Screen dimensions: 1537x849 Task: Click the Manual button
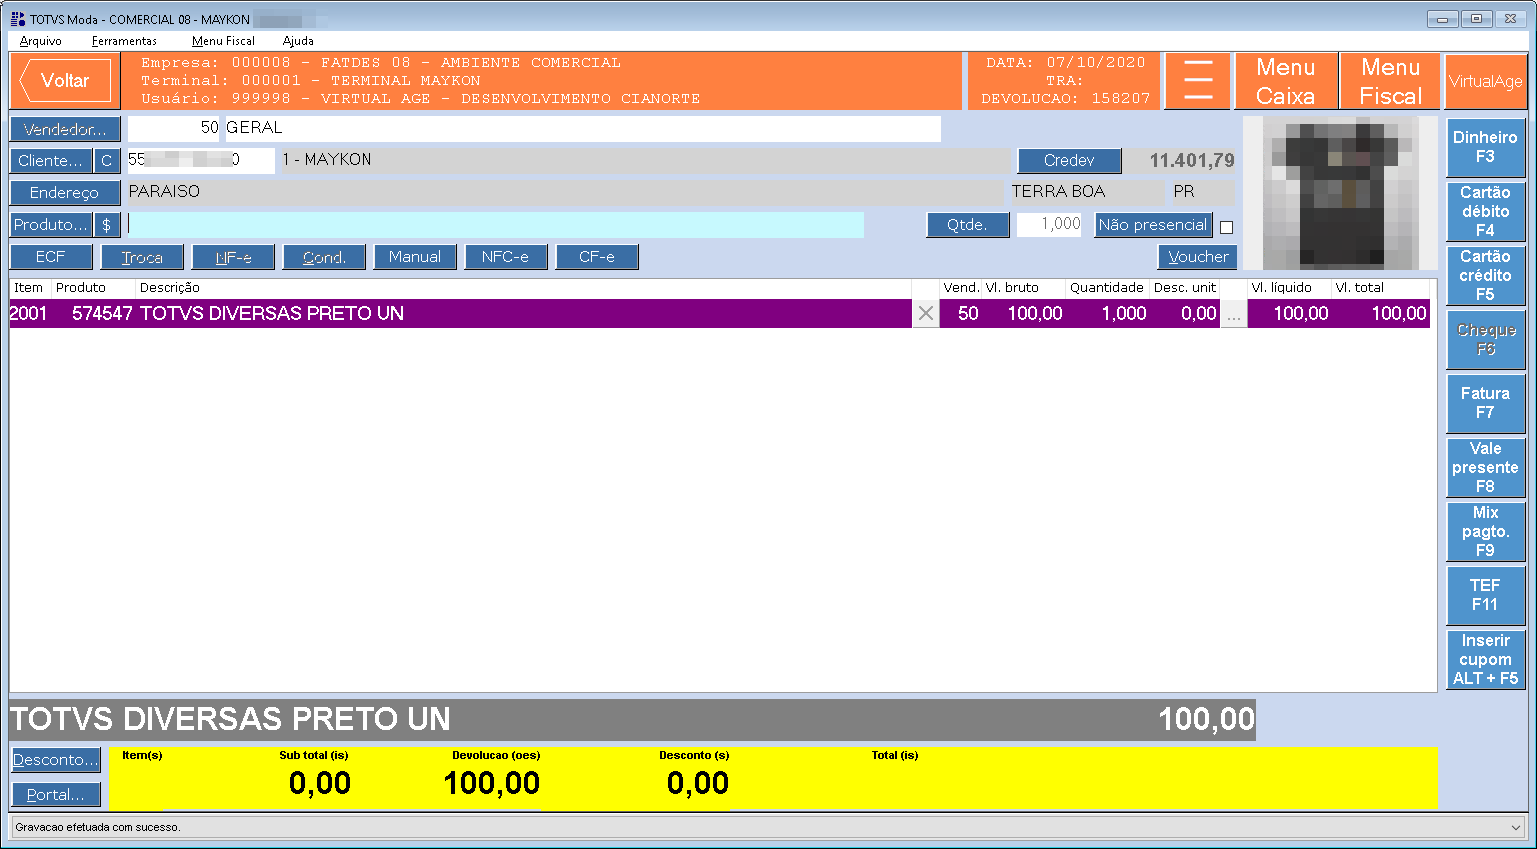[415, 257]
